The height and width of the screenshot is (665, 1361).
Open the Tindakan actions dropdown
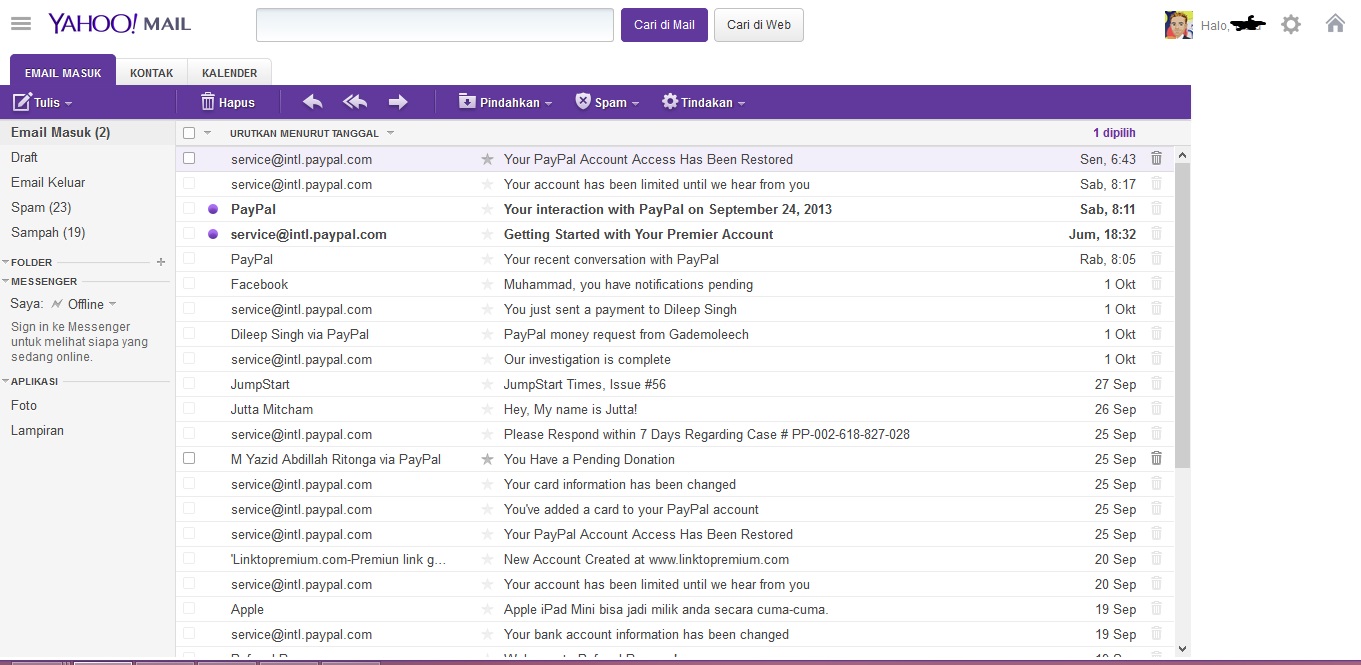[x=703, y=102]
